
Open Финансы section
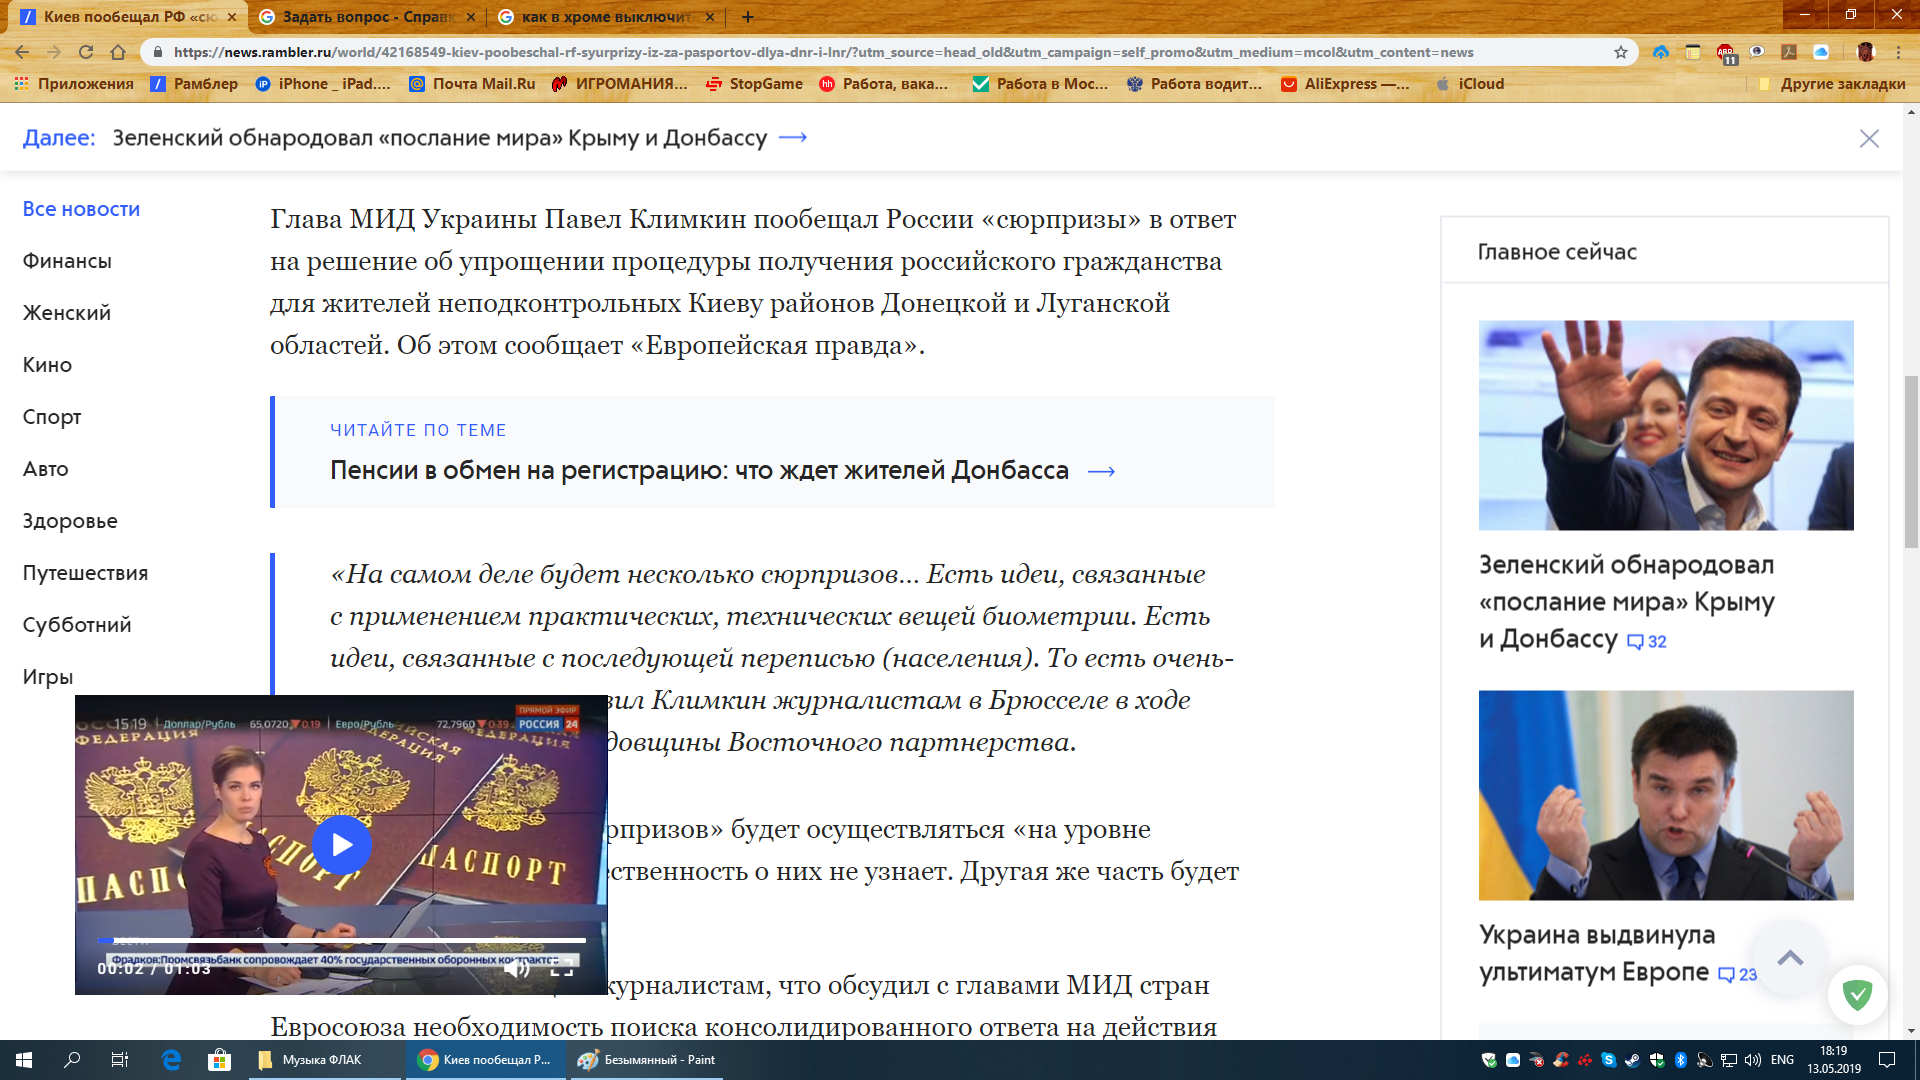pyautogui.click(x=67, y=261)
